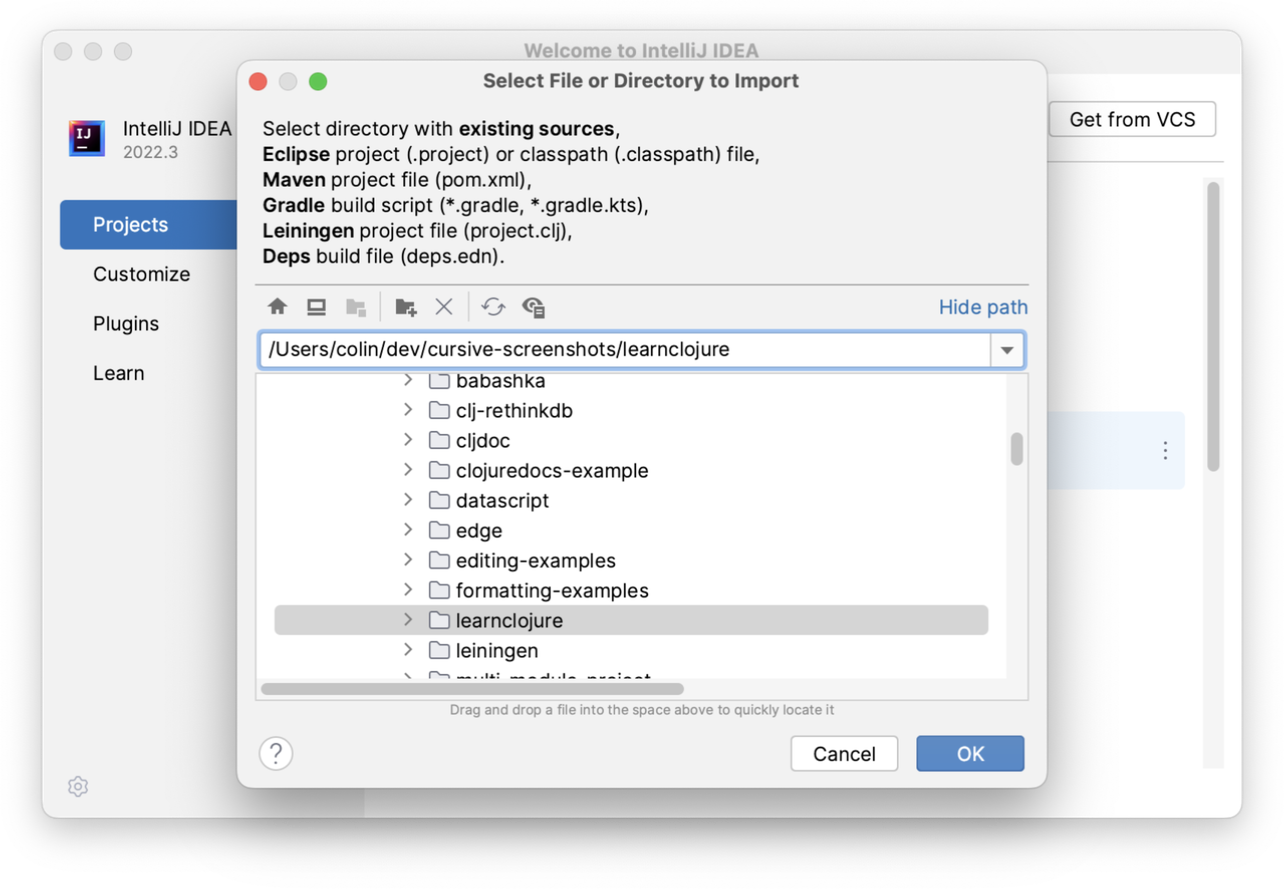Open the Customize tab
The height and width of the screenshot is (889, 1284).
pos(141,274)
